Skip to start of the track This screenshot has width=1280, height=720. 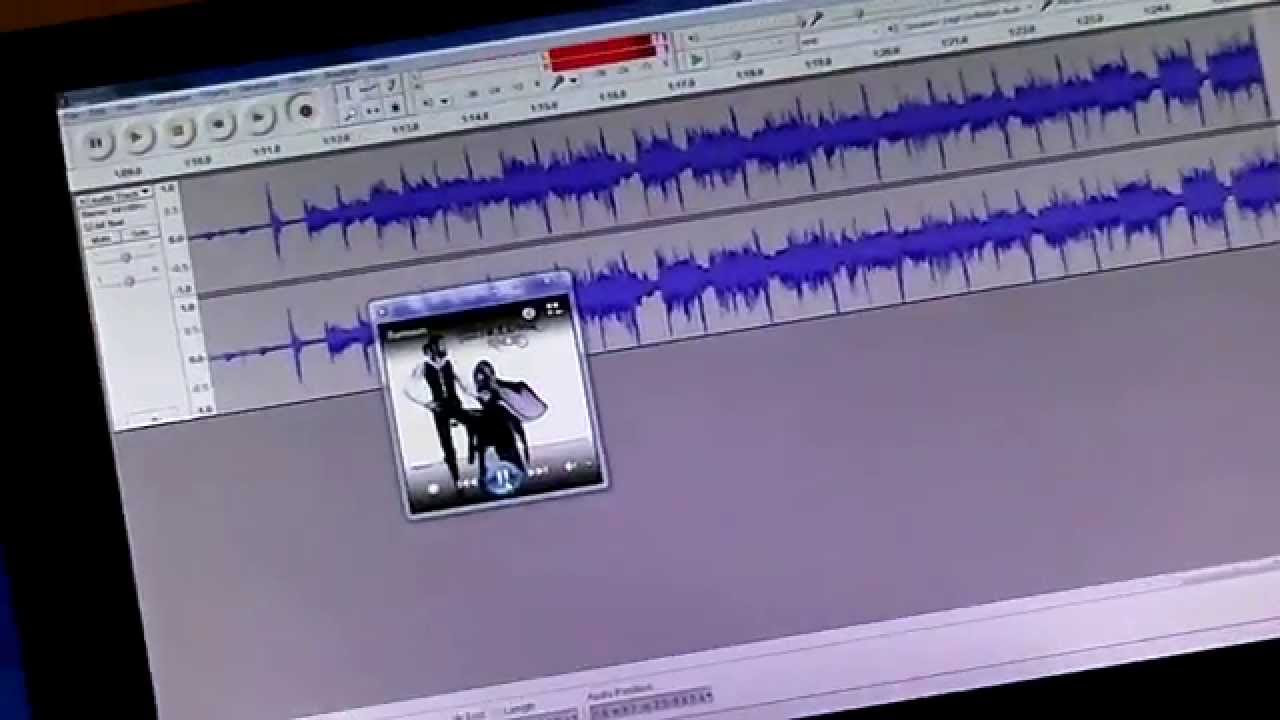click(x=219, y=124)
